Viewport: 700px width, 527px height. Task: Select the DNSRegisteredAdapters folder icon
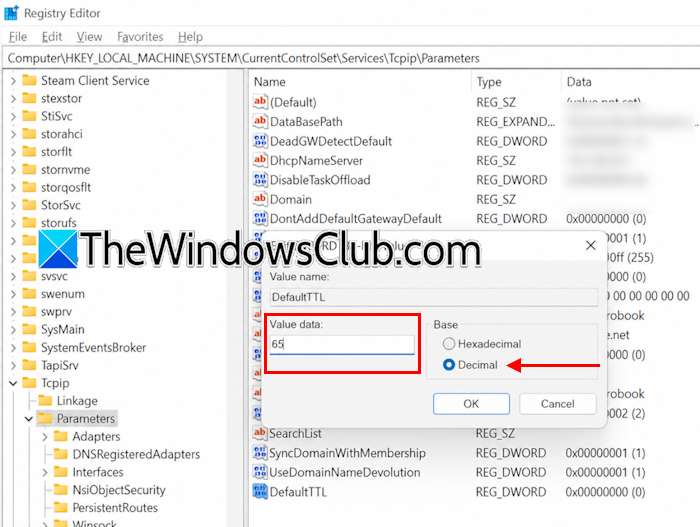coord(61,454)
